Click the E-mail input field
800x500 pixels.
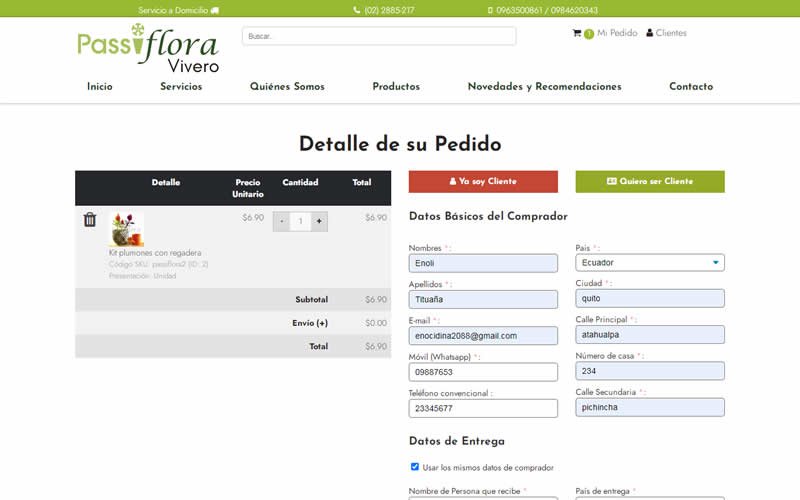[x=483, y=336]
